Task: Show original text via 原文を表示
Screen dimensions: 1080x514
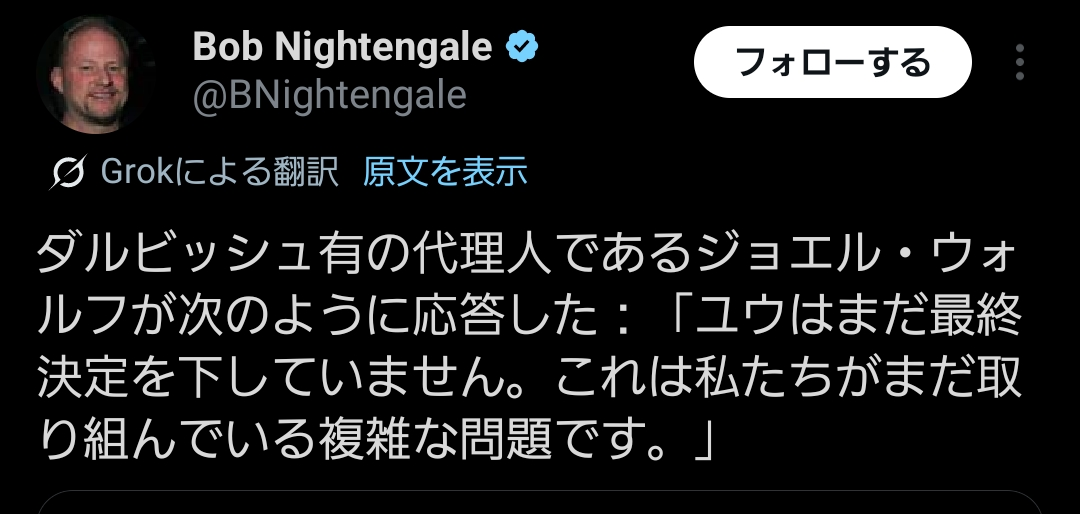Action: pos(445,173)
